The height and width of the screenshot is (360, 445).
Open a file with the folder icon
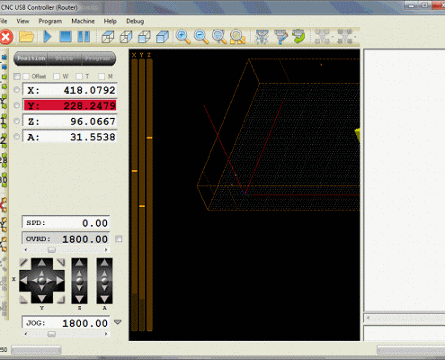(x=26, y=36)
